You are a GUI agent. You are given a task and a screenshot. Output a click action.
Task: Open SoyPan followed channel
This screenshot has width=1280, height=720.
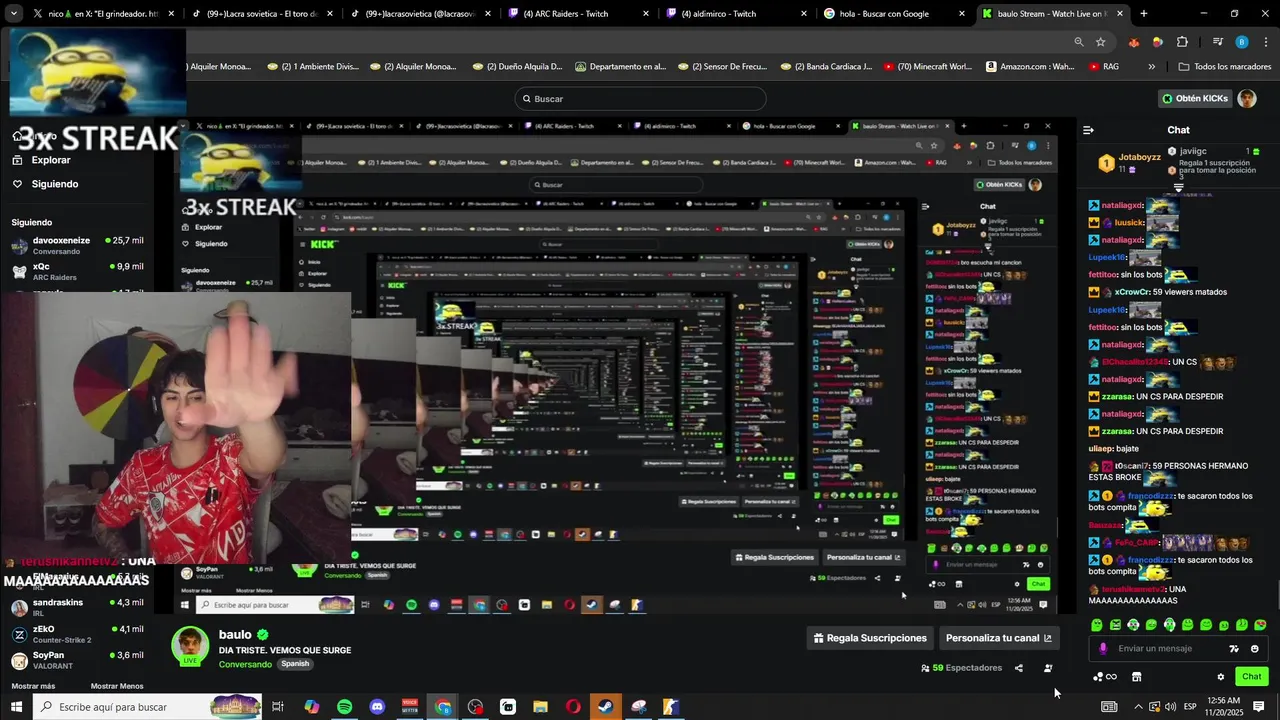78,660
